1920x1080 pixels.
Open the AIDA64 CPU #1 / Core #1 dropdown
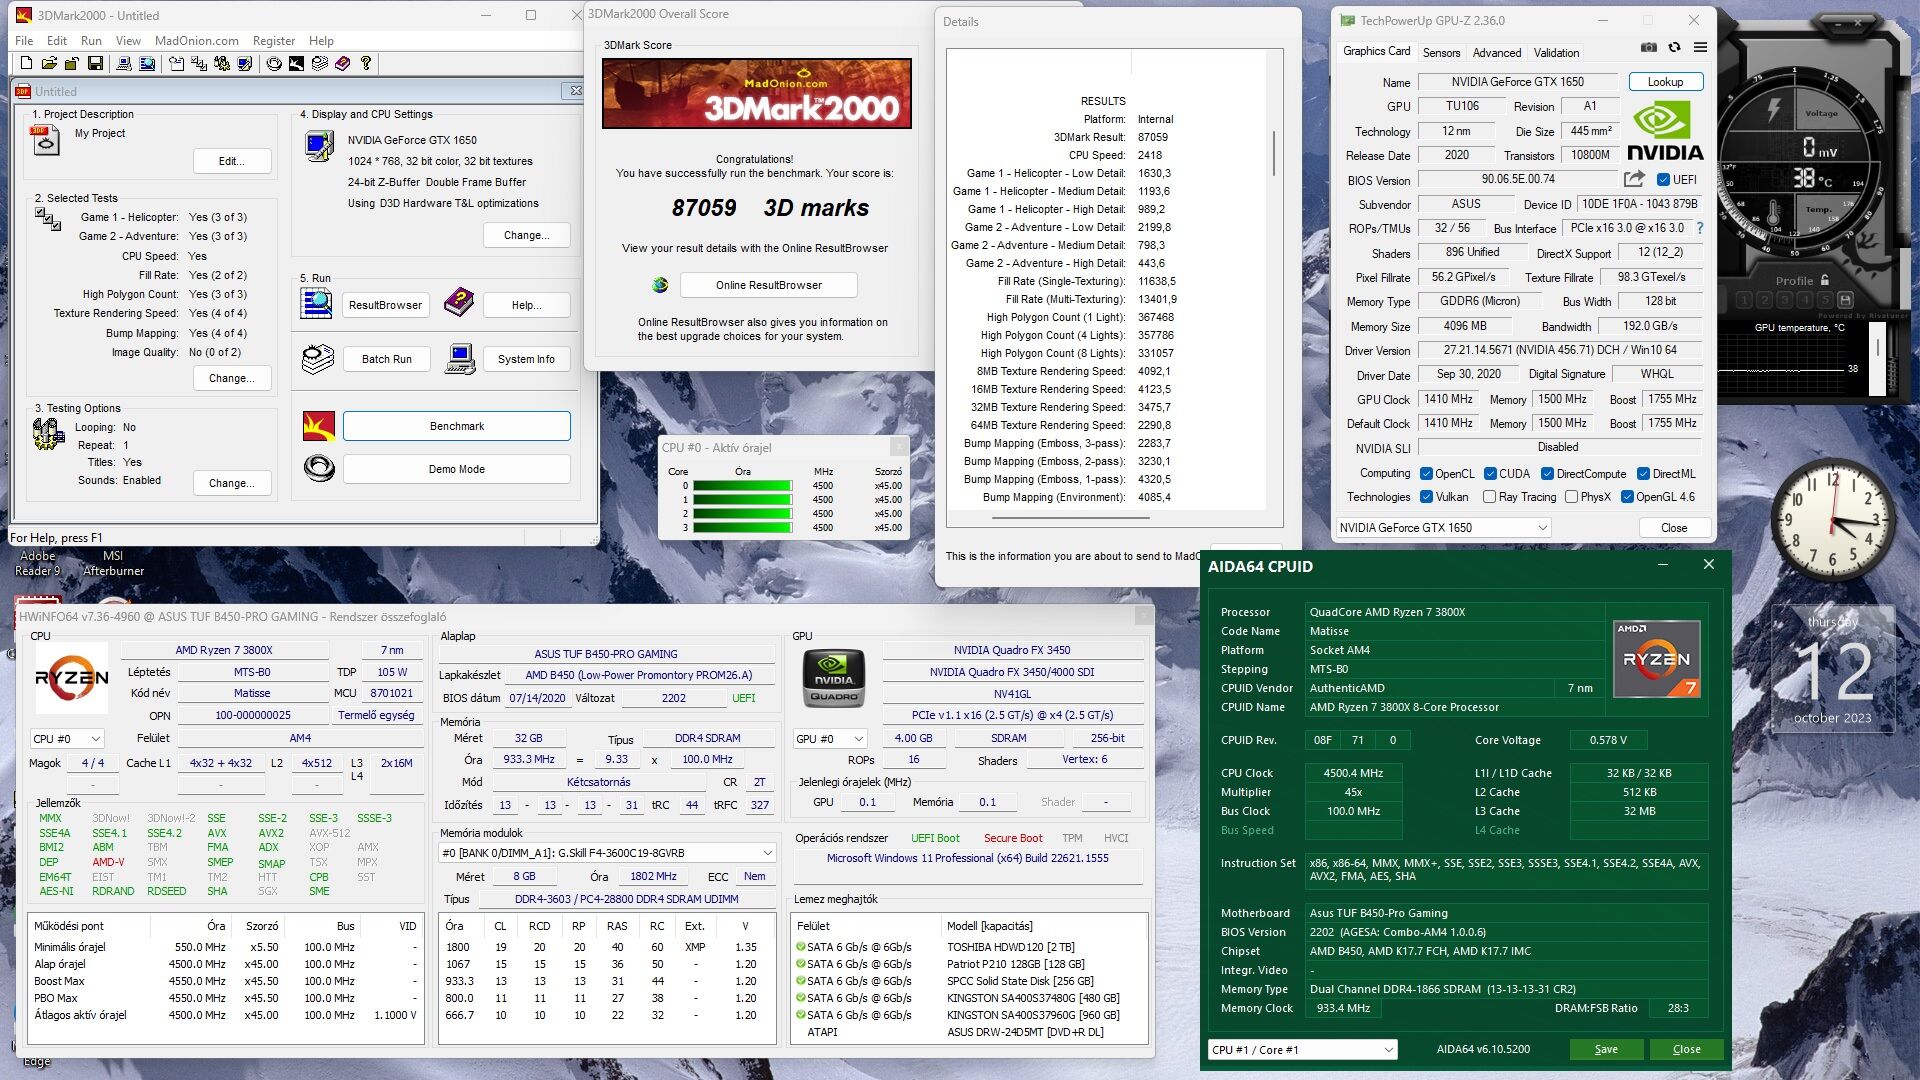[1302, 1049]
